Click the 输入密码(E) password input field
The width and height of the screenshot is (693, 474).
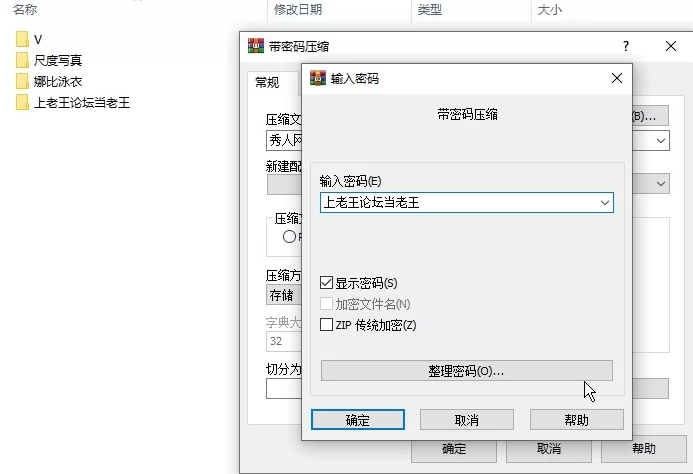point(467,203)
